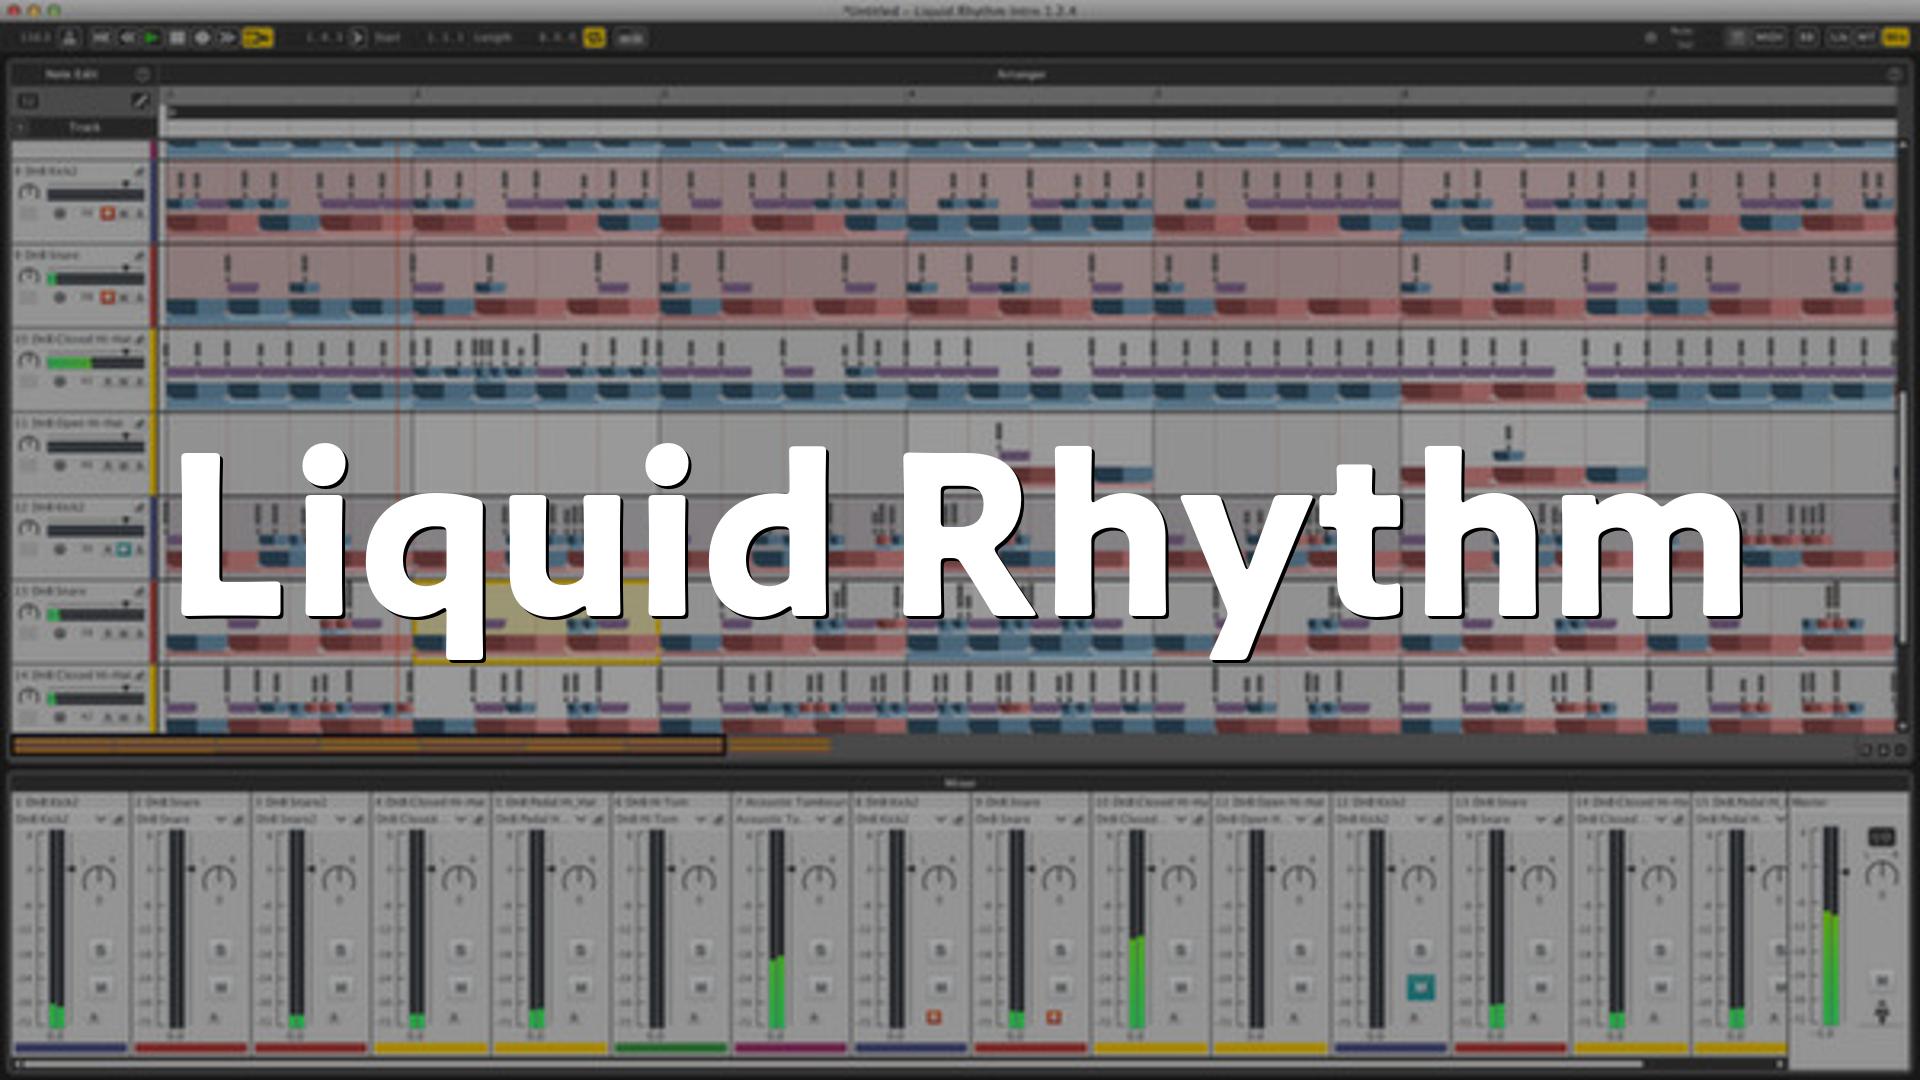Adjust the pan knob on track 10 Closed Hi-Hat

pyautogui.click(x=29, y=361)
